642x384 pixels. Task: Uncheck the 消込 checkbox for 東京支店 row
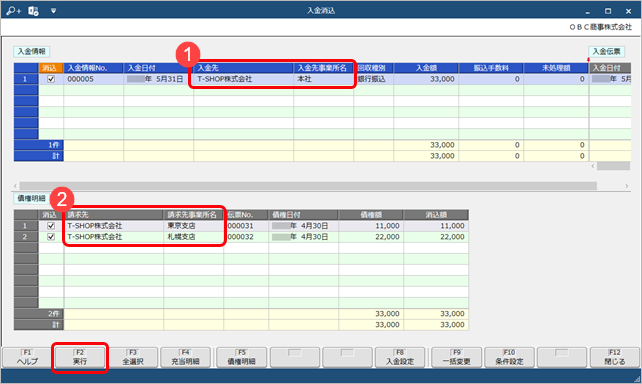51,226
